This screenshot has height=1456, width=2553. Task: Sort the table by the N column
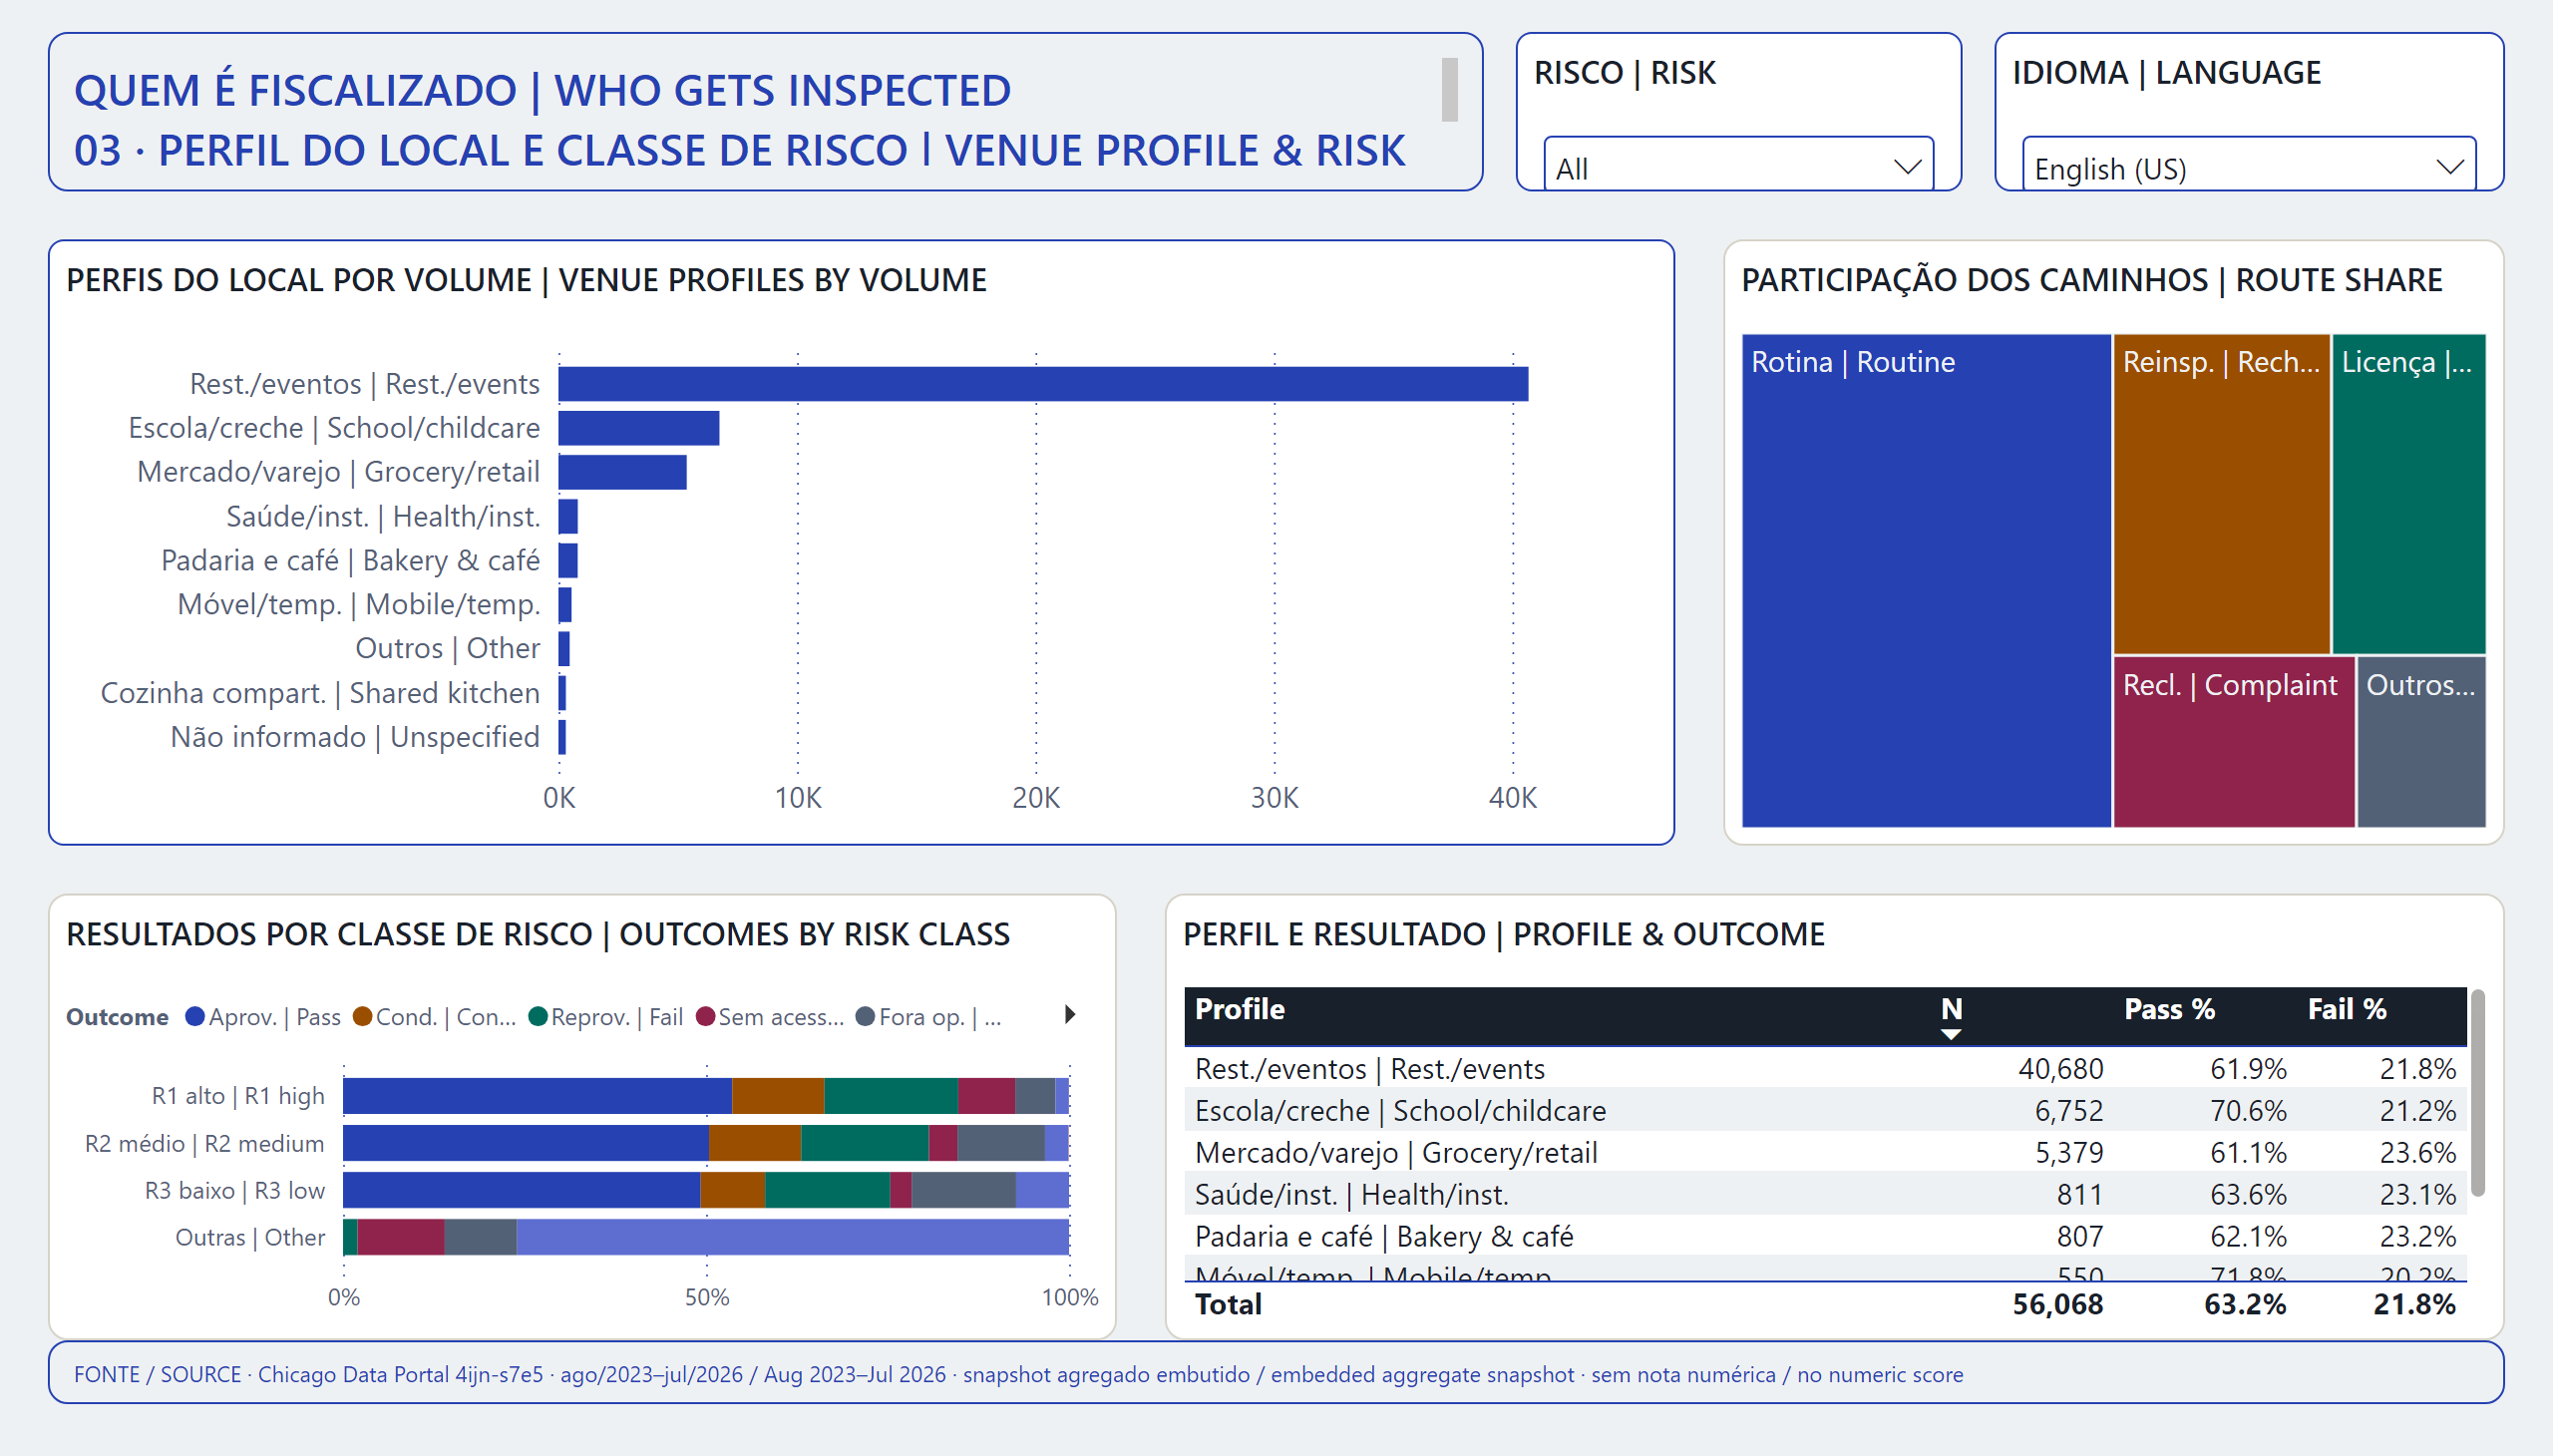[1951, 1009]
